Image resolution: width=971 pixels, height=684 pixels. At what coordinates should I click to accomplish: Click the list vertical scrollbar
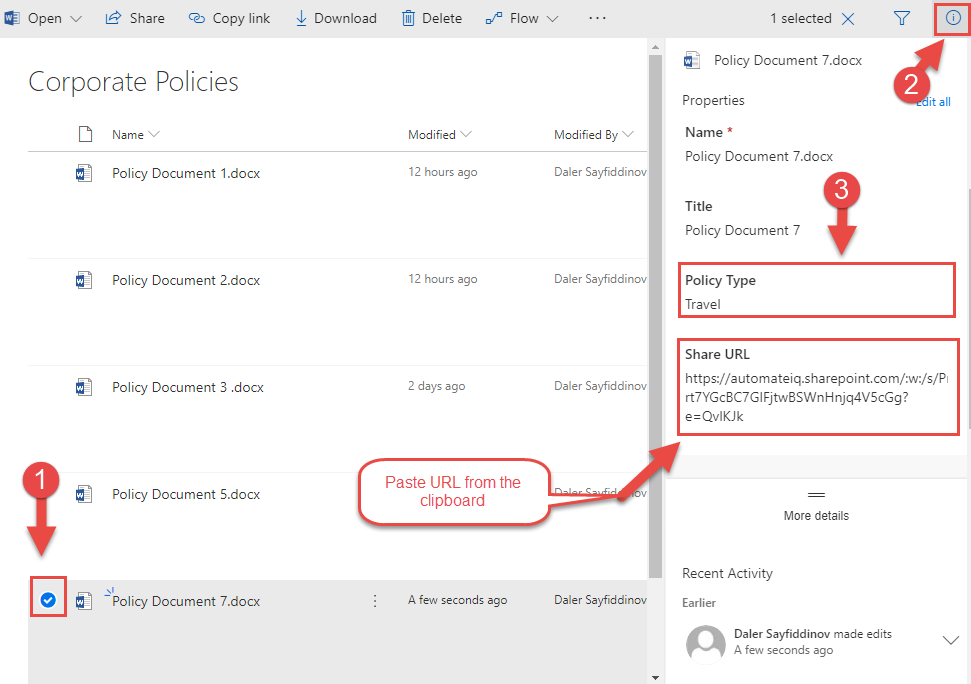pos(655,316)
